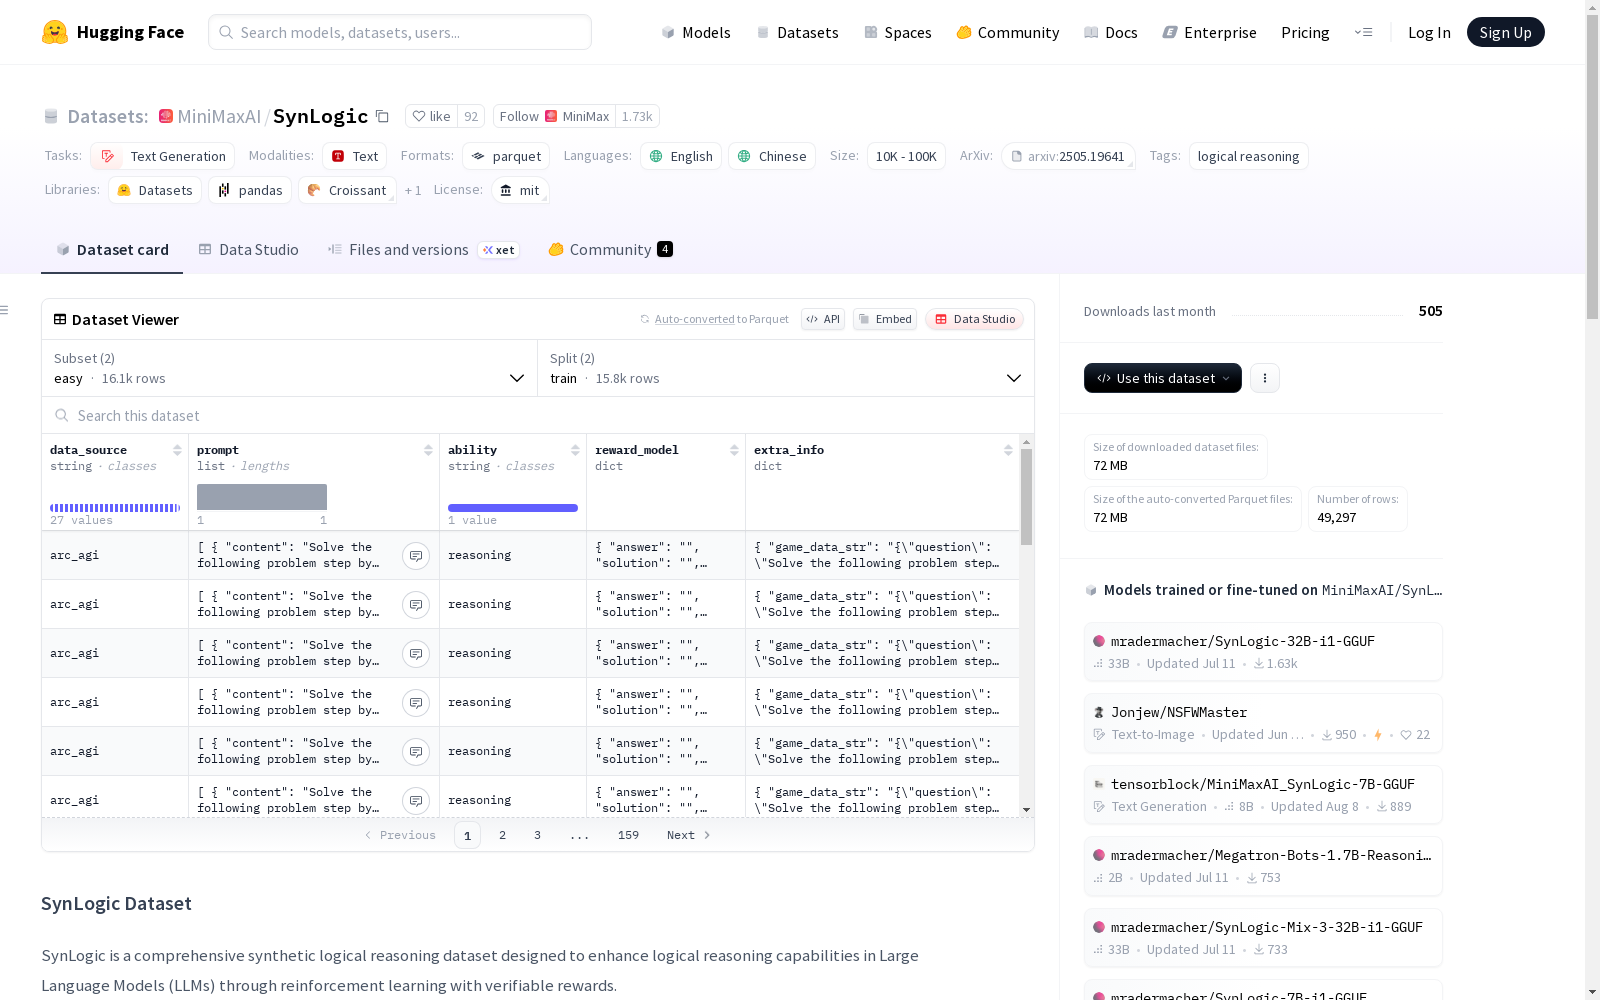This screenshot has height=1000, width=1600.
Task: Open Data Studio from viewer header
Action: pos(975,319)
